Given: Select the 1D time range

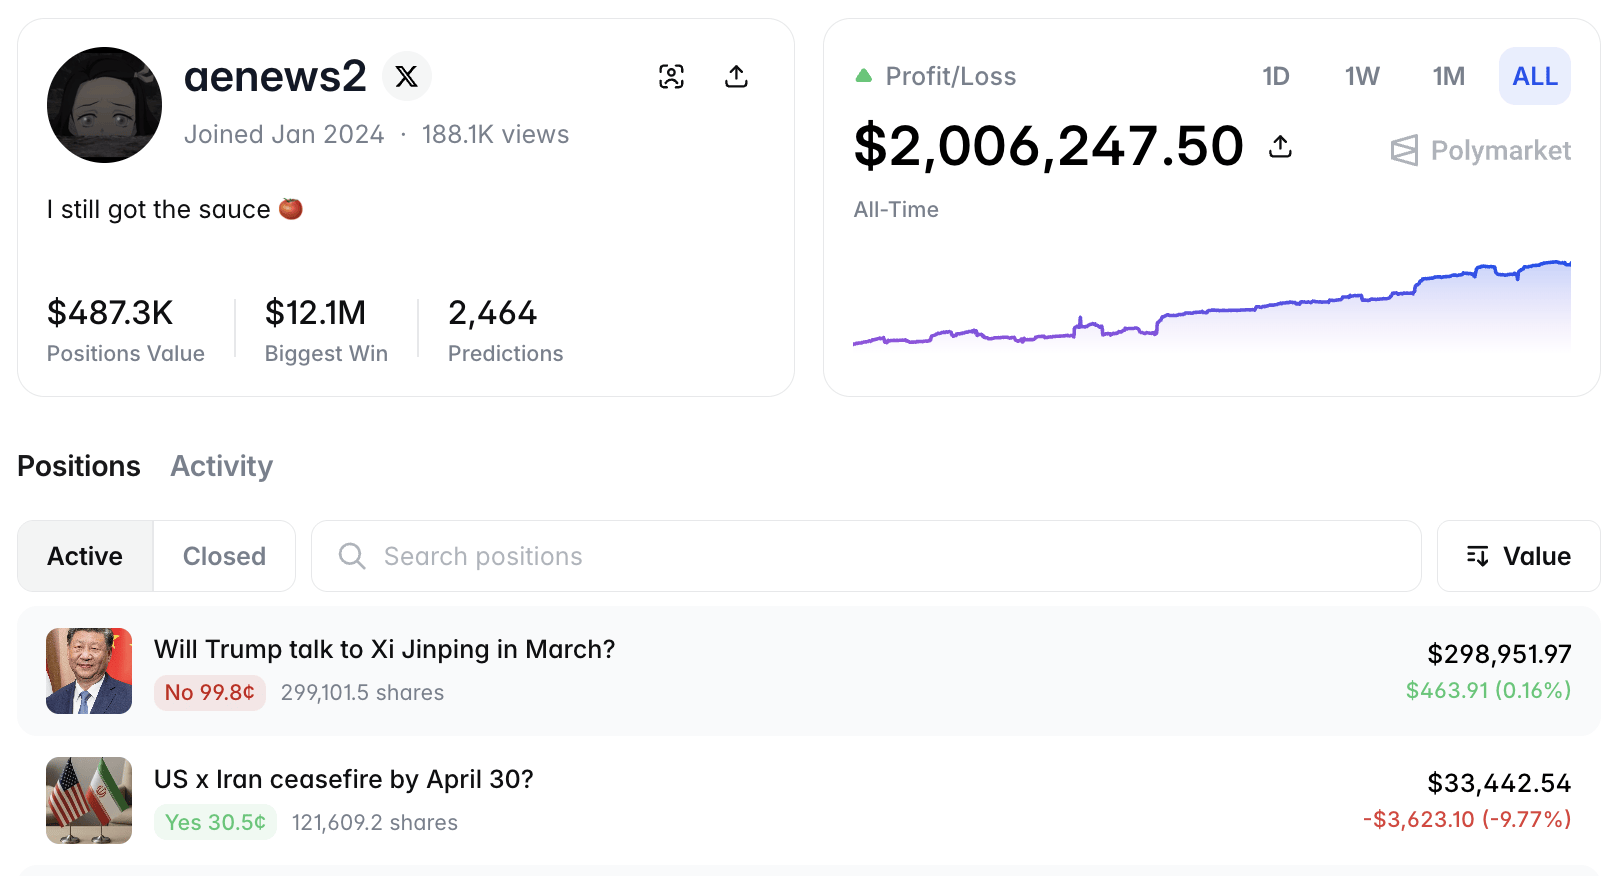Looking at the screenshot, I should coord(1275,77).
